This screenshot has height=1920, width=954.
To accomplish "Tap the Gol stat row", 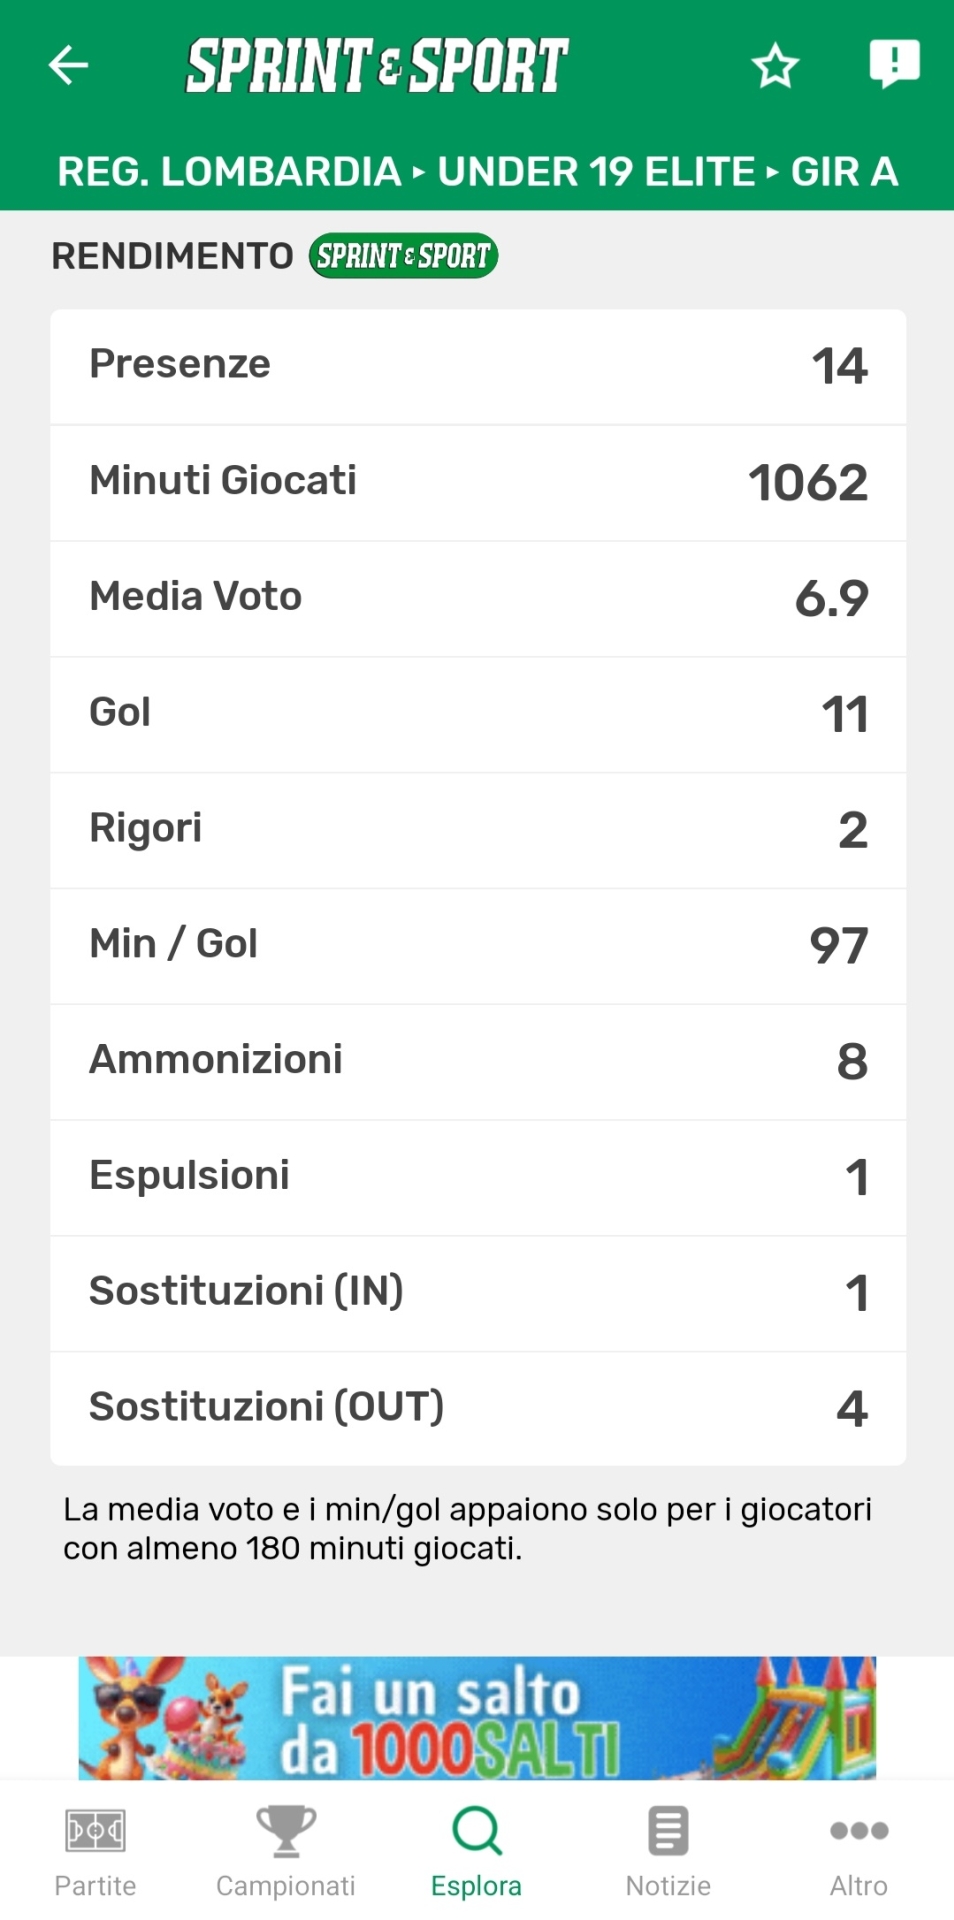I will point(478,714).
